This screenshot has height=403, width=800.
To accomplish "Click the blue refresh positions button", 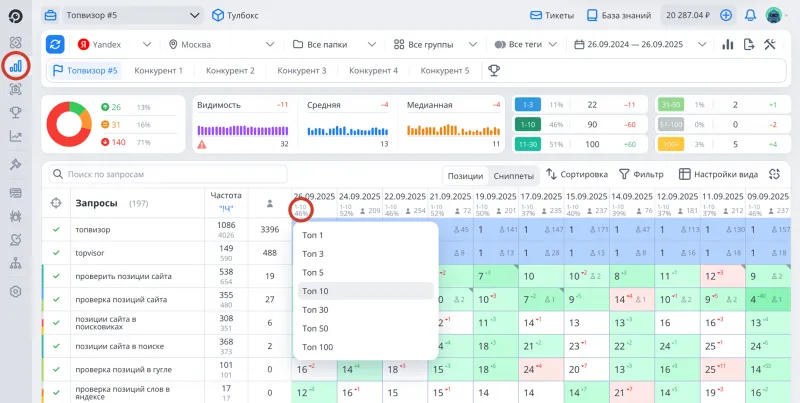I will pyautogui.click(x=55, y=45).
